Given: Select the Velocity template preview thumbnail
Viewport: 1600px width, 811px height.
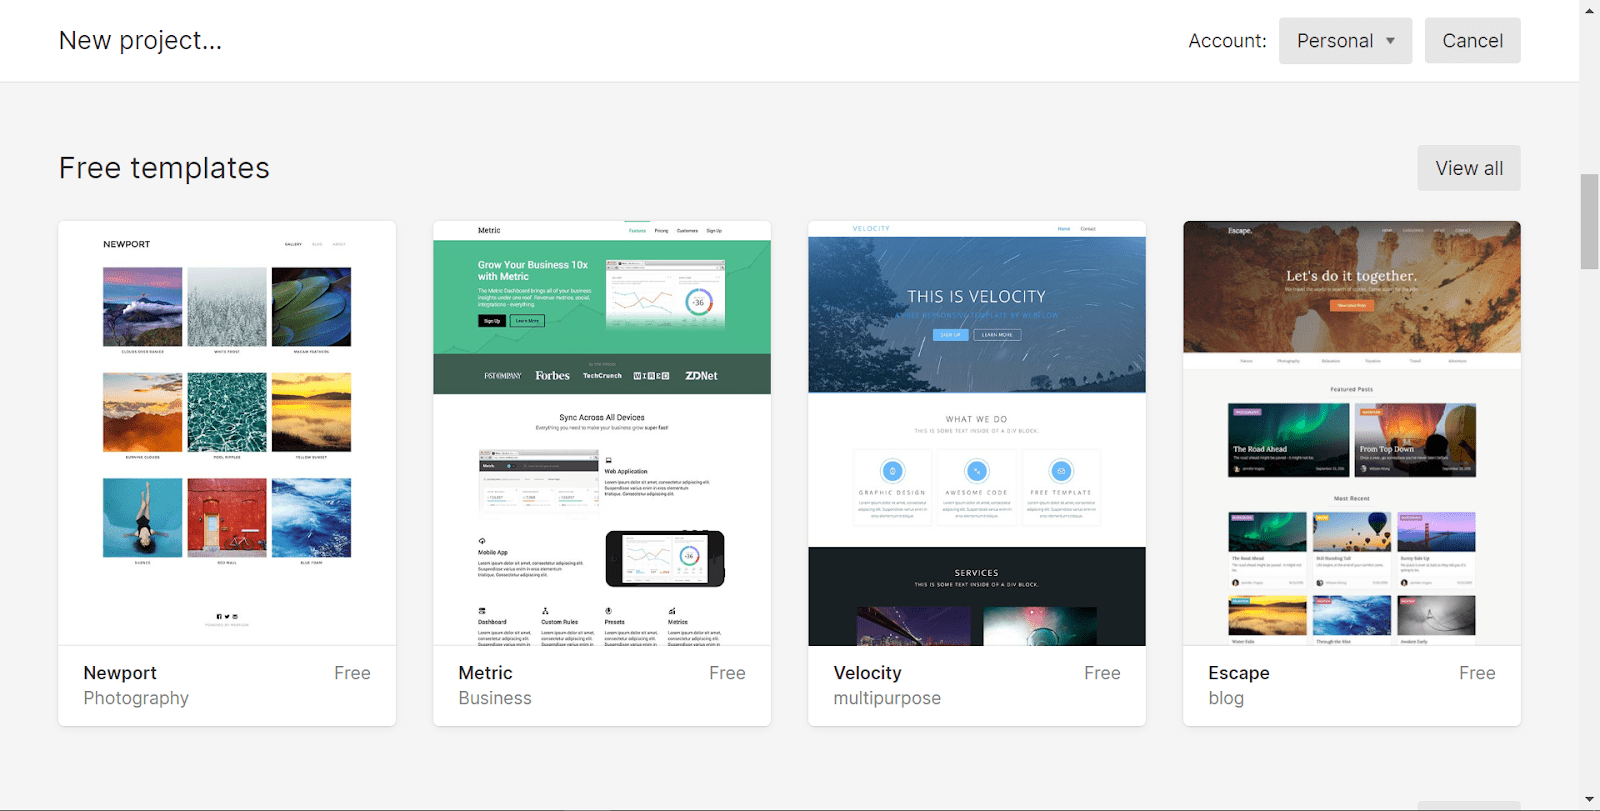Looking at the screenshot, I should click(x=977, y=433).
